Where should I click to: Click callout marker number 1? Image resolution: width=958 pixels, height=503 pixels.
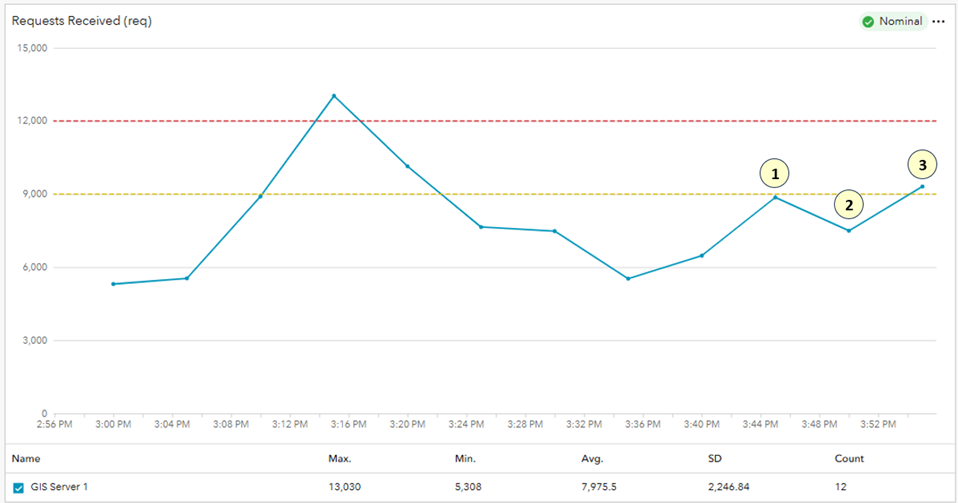(x=774, y=173)
